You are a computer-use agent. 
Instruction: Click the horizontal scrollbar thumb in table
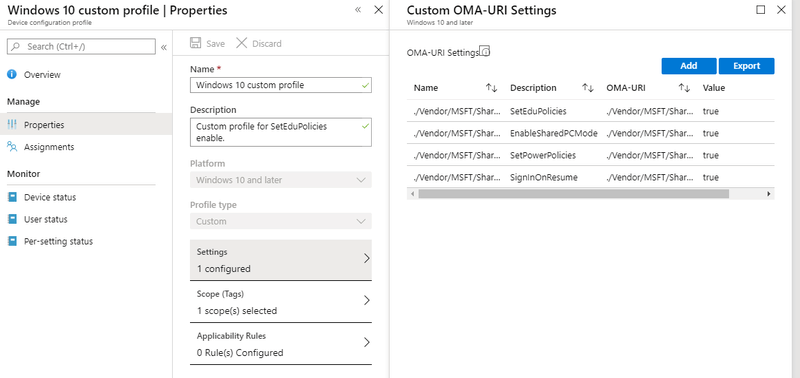click(573, 194)
